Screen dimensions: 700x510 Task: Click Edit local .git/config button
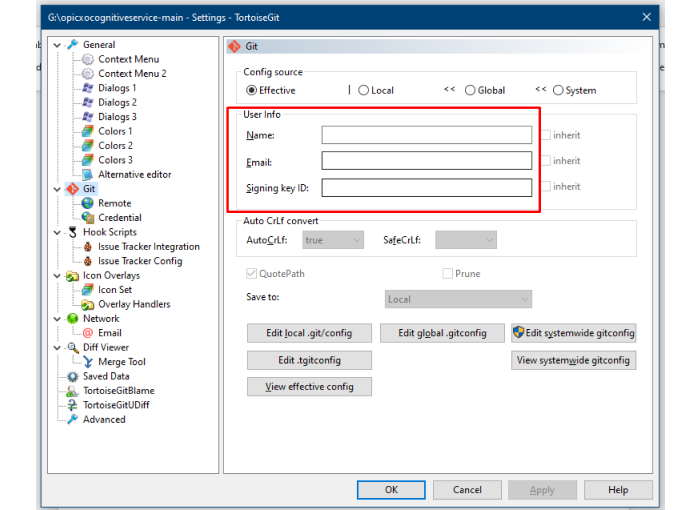point(309,333)
